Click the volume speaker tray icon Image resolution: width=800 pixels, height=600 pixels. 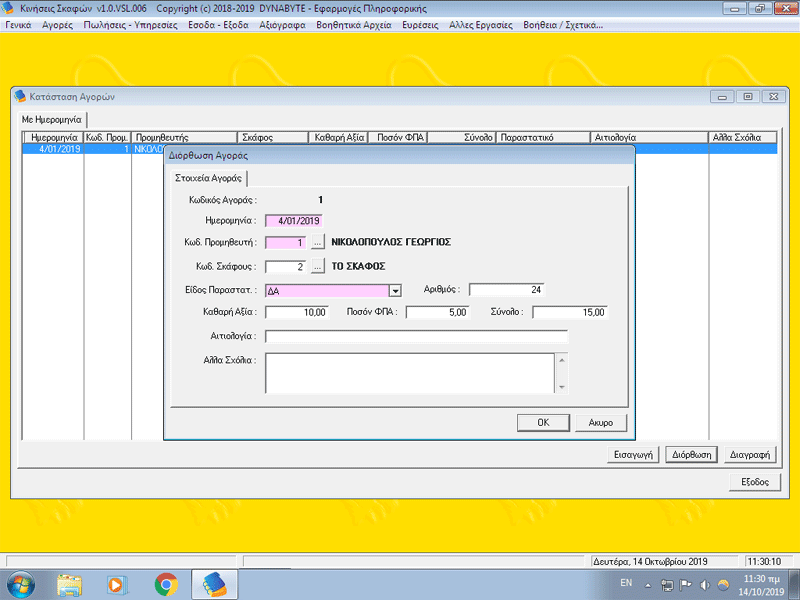pyautogui.click(x=705, y=585)
